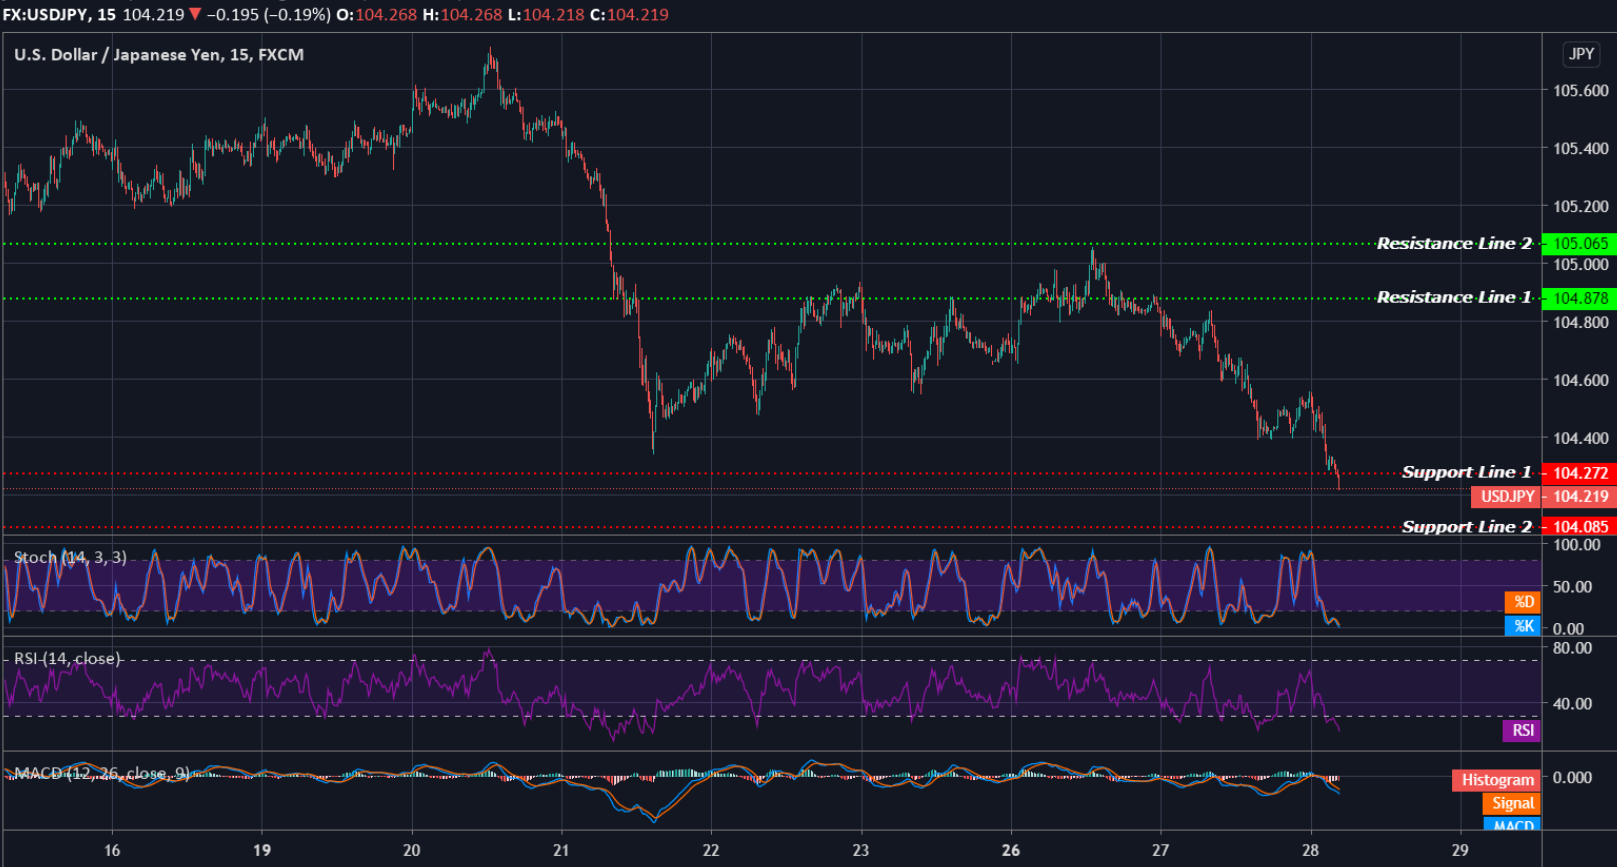The image size is (1617, 867).
Task: Click the 104.272 red price tag
Action: 1580,473
